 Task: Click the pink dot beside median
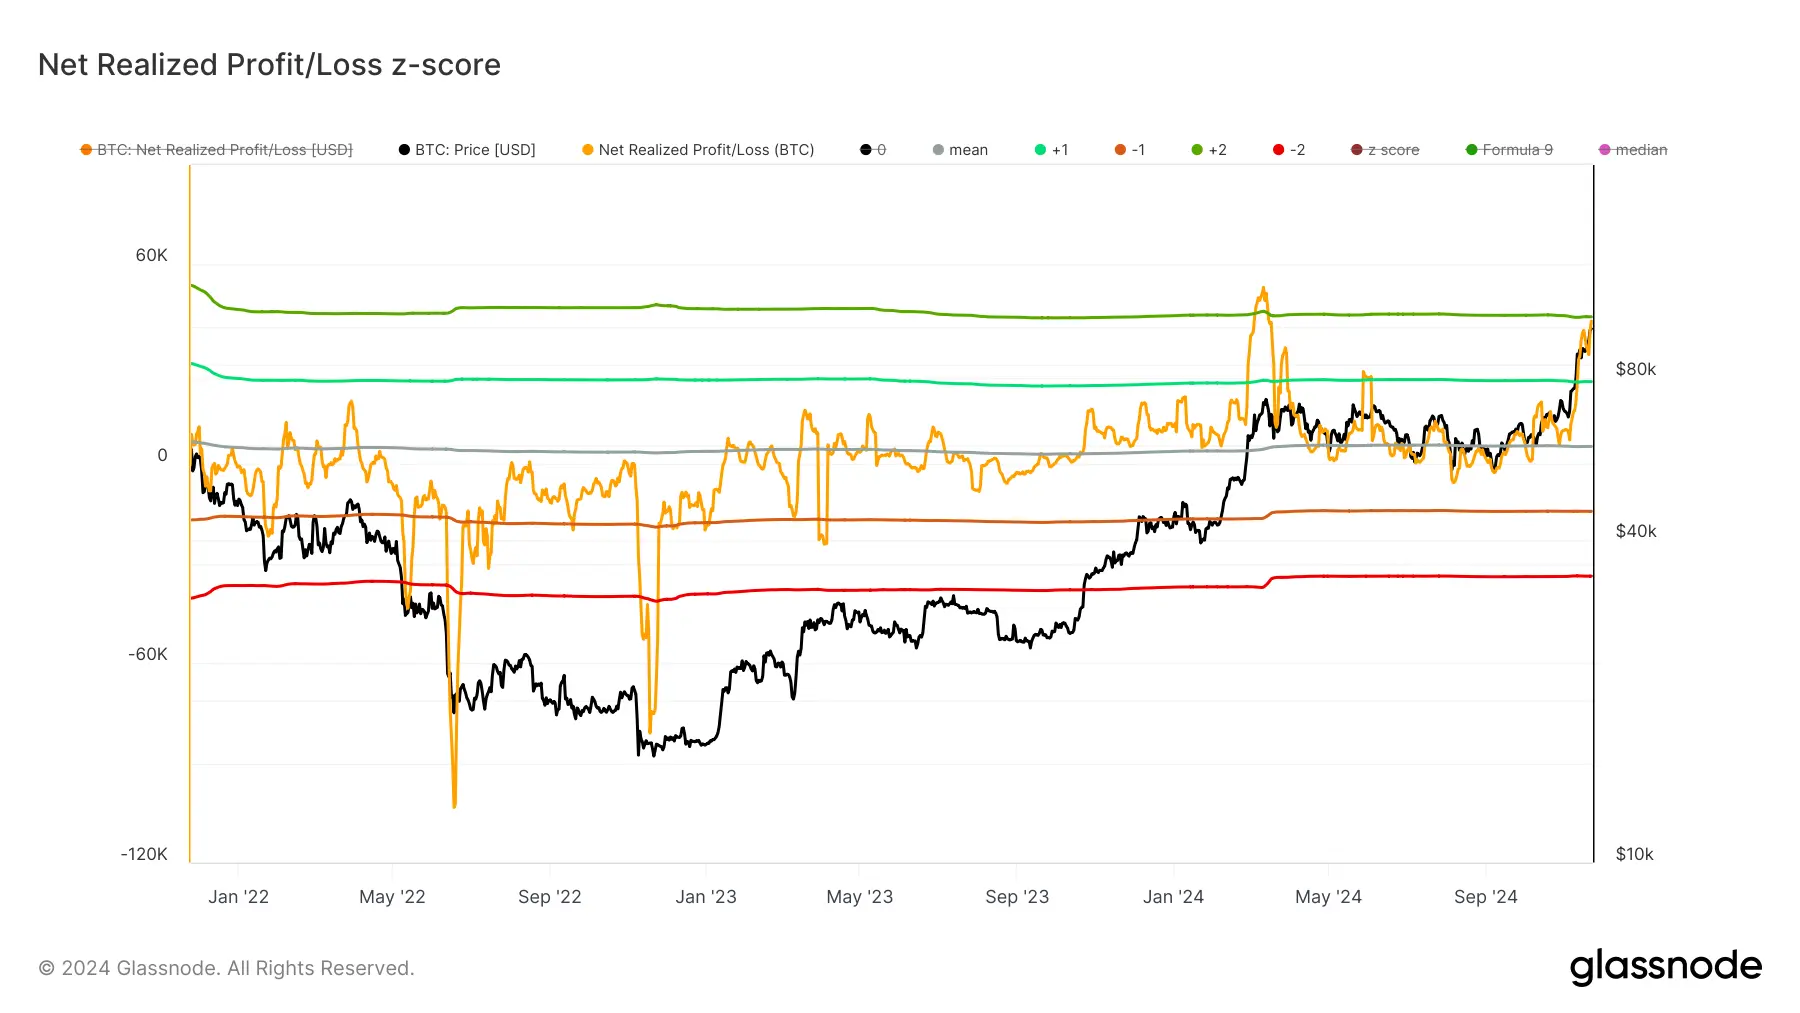pos(1604,150)
